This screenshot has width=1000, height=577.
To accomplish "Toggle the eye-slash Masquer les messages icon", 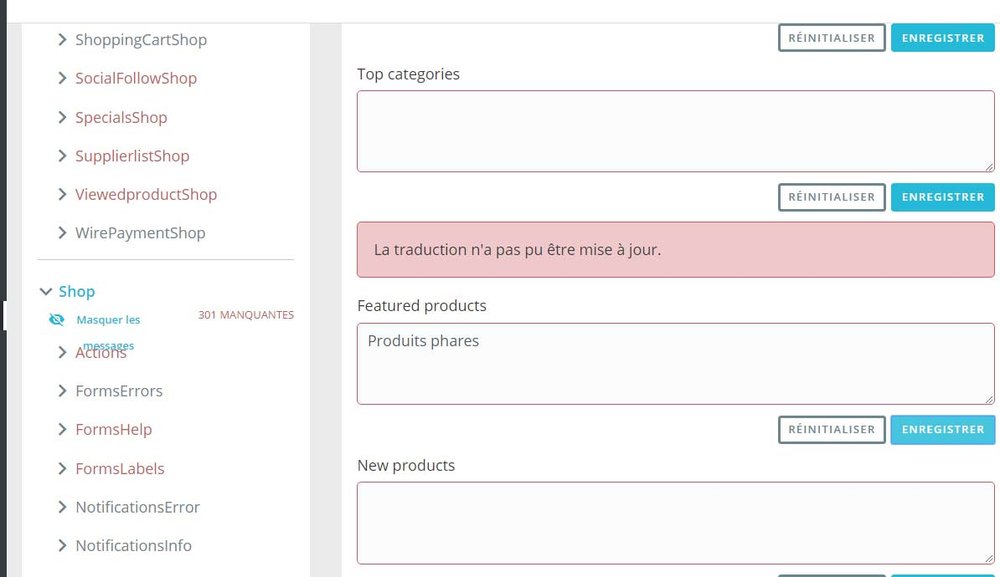I will [x=57, y=320].
